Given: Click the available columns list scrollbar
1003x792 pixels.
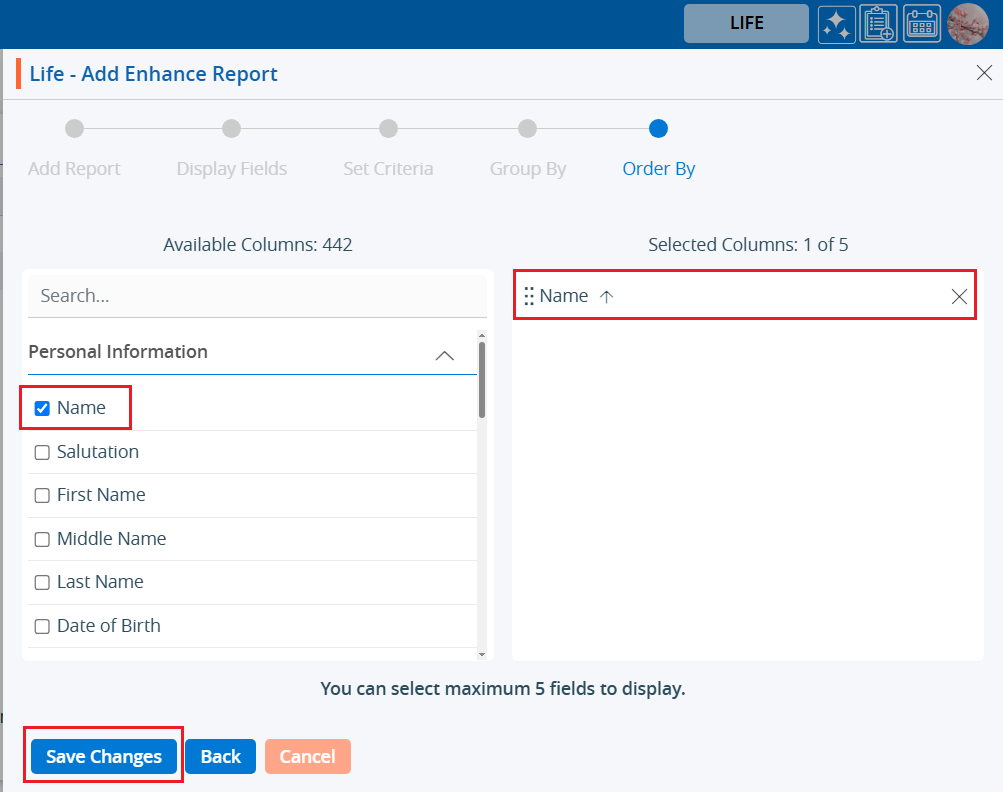Looking at the screenshot, I should [x=482, y=380].
